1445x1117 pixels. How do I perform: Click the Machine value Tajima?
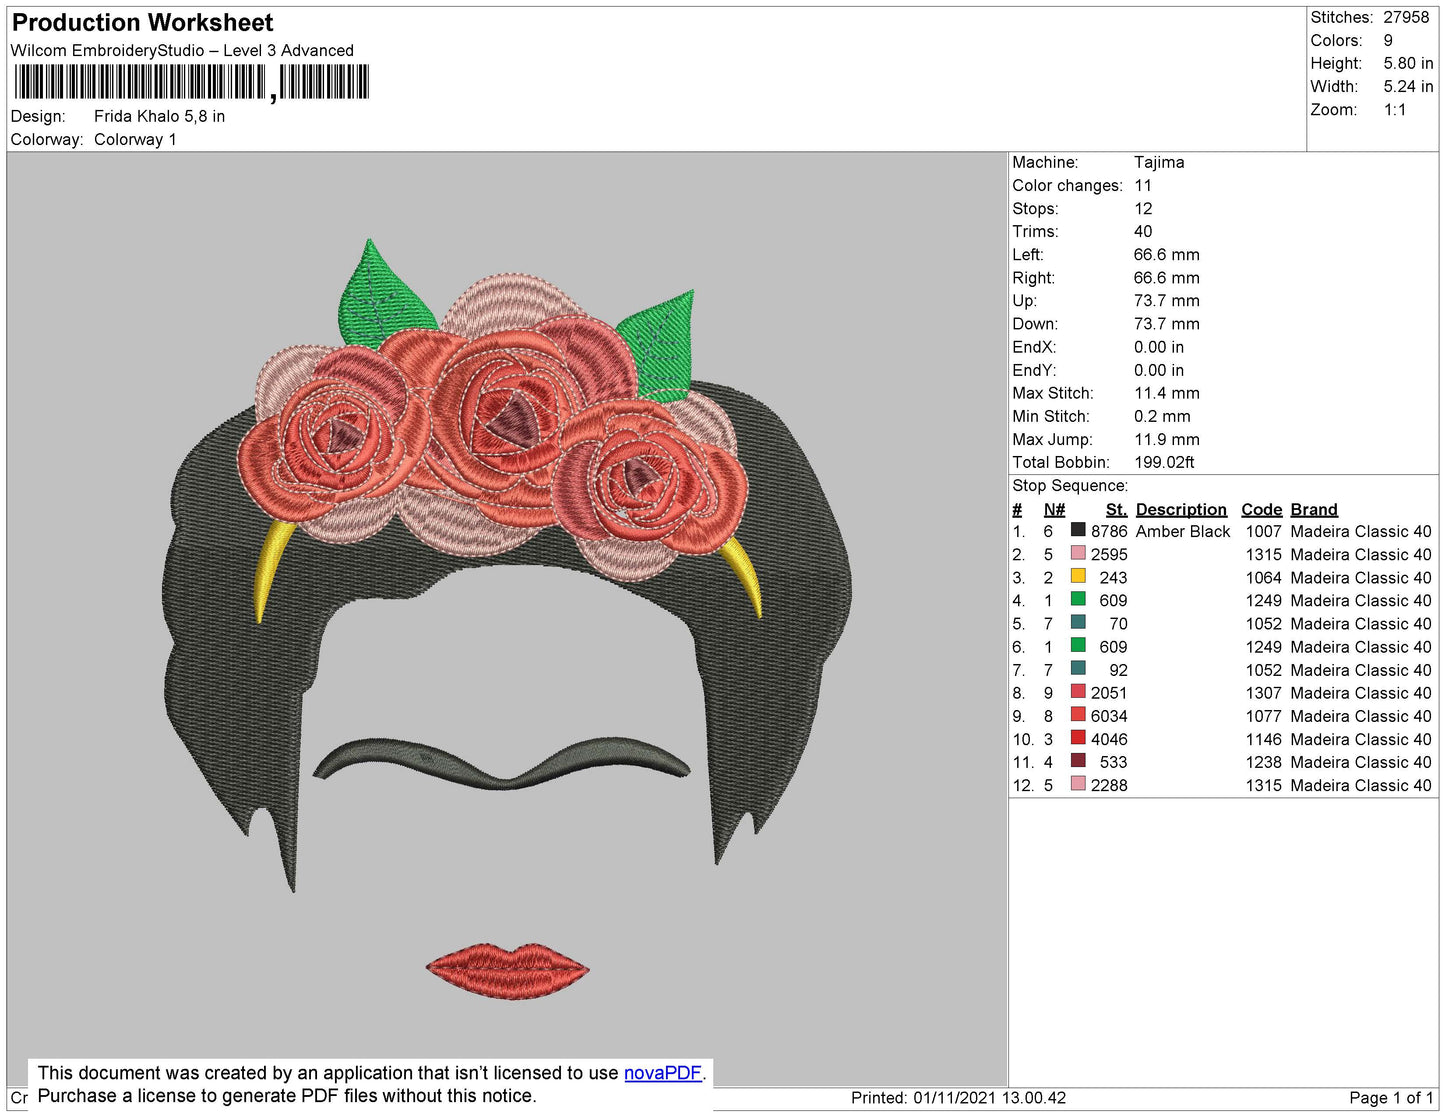[x=1159, y=162]
